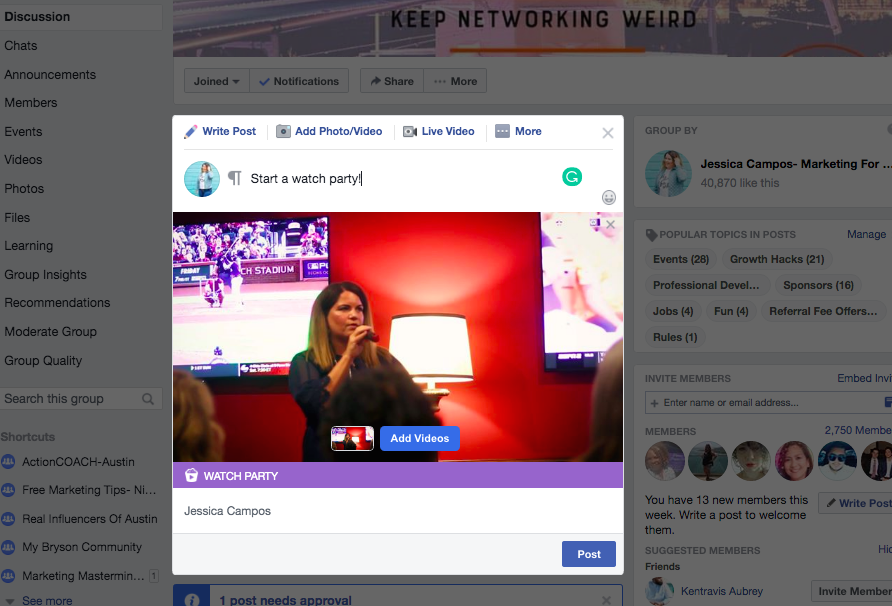The image size is (892, 606).
Task: Open Jessica Campos- Marketing For page link
Action: click(x=796, y=164)
